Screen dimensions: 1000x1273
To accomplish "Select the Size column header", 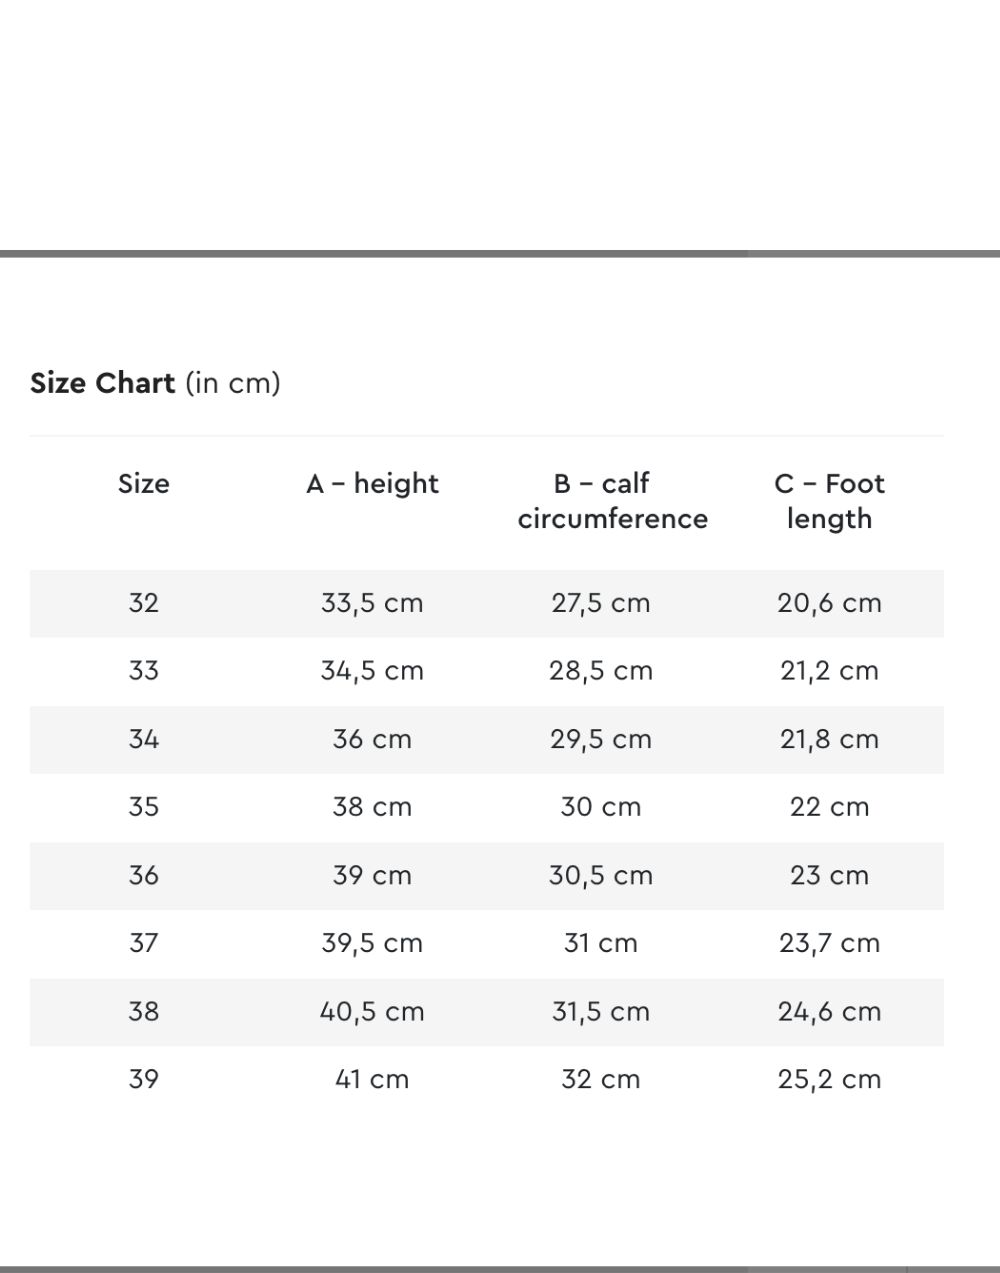I will pos(144,484).
